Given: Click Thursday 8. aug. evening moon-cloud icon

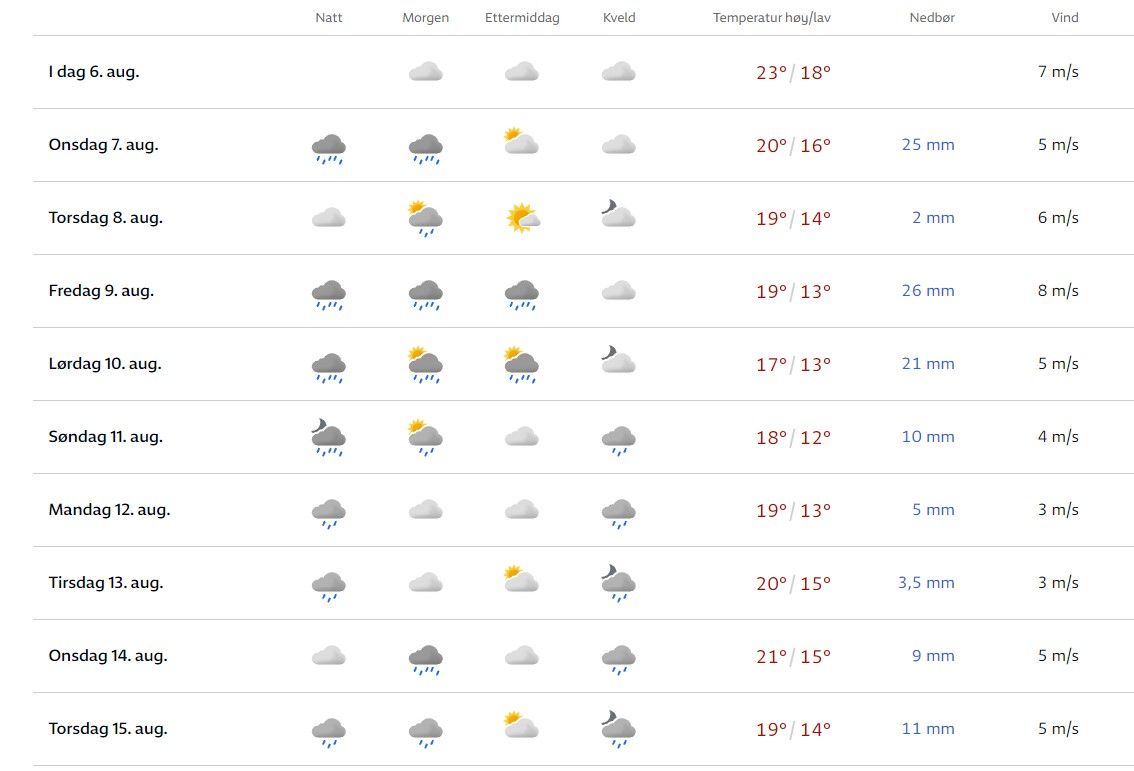Looking at the screenshot, I should coord(618,215).
